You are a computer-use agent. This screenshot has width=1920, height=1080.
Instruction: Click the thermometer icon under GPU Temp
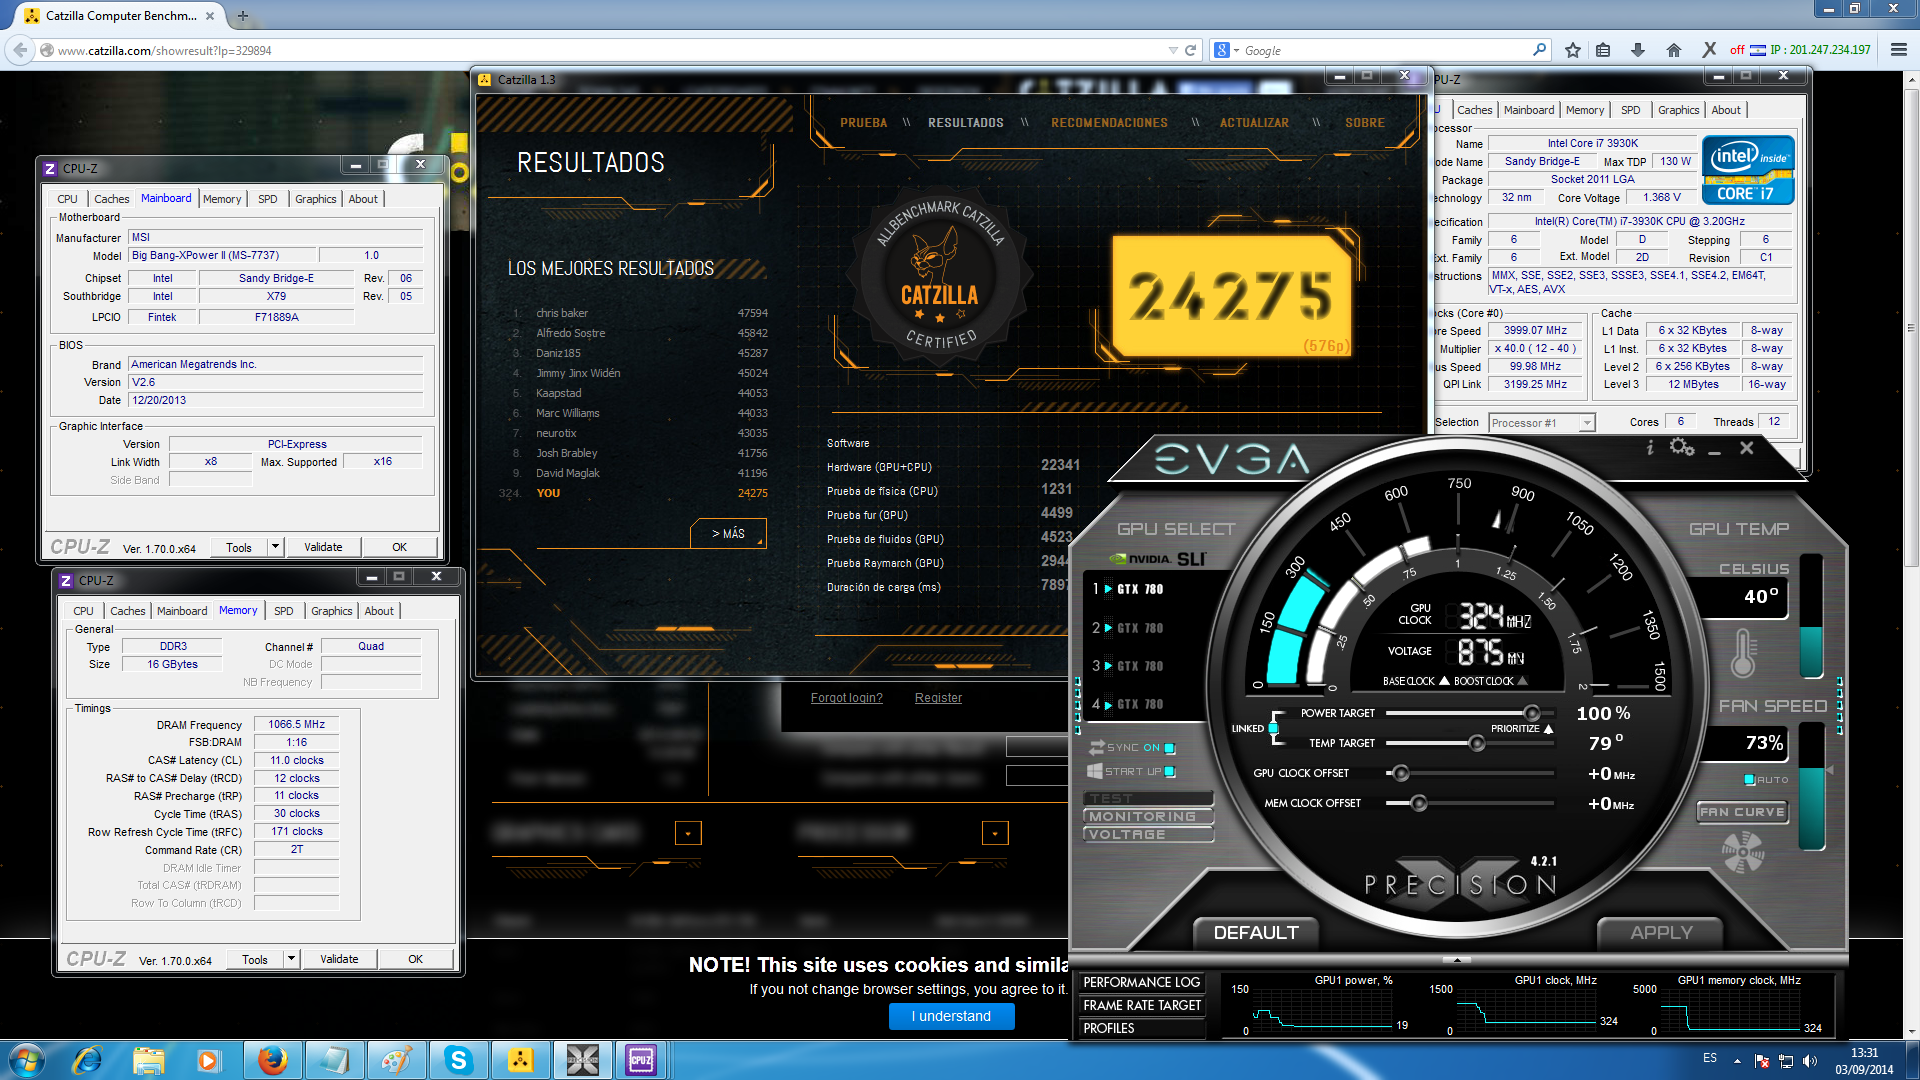[x=1744, y=654]
